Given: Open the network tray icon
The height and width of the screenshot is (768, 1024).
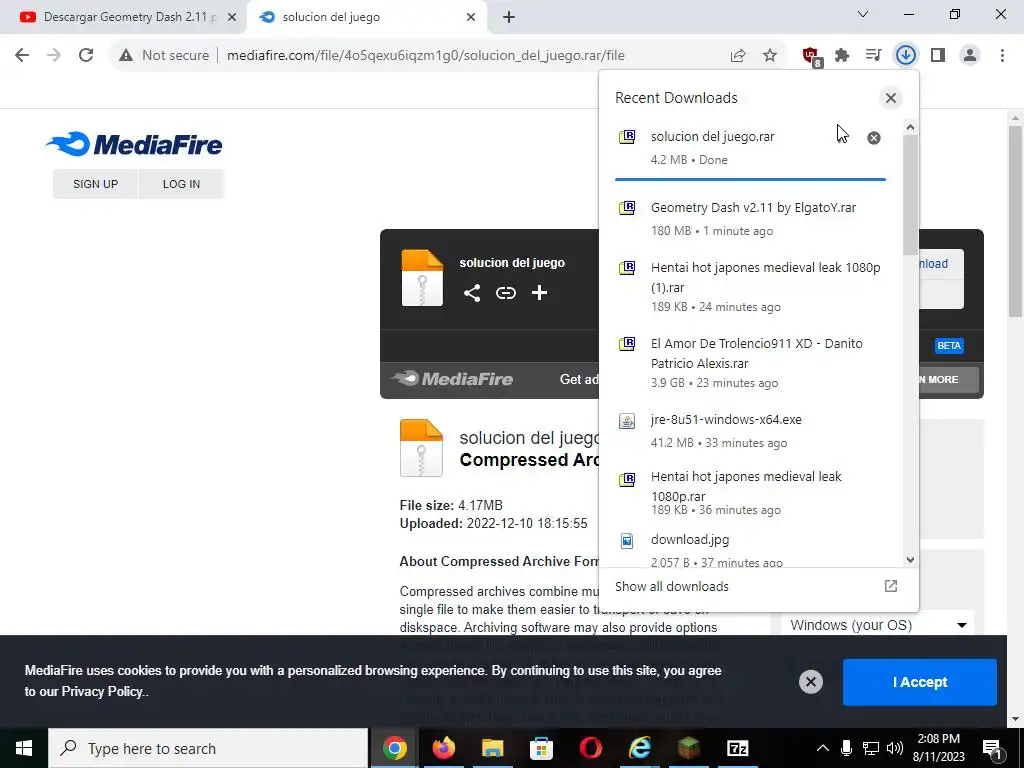Looking at the screenshot, I should coord(871,748).
